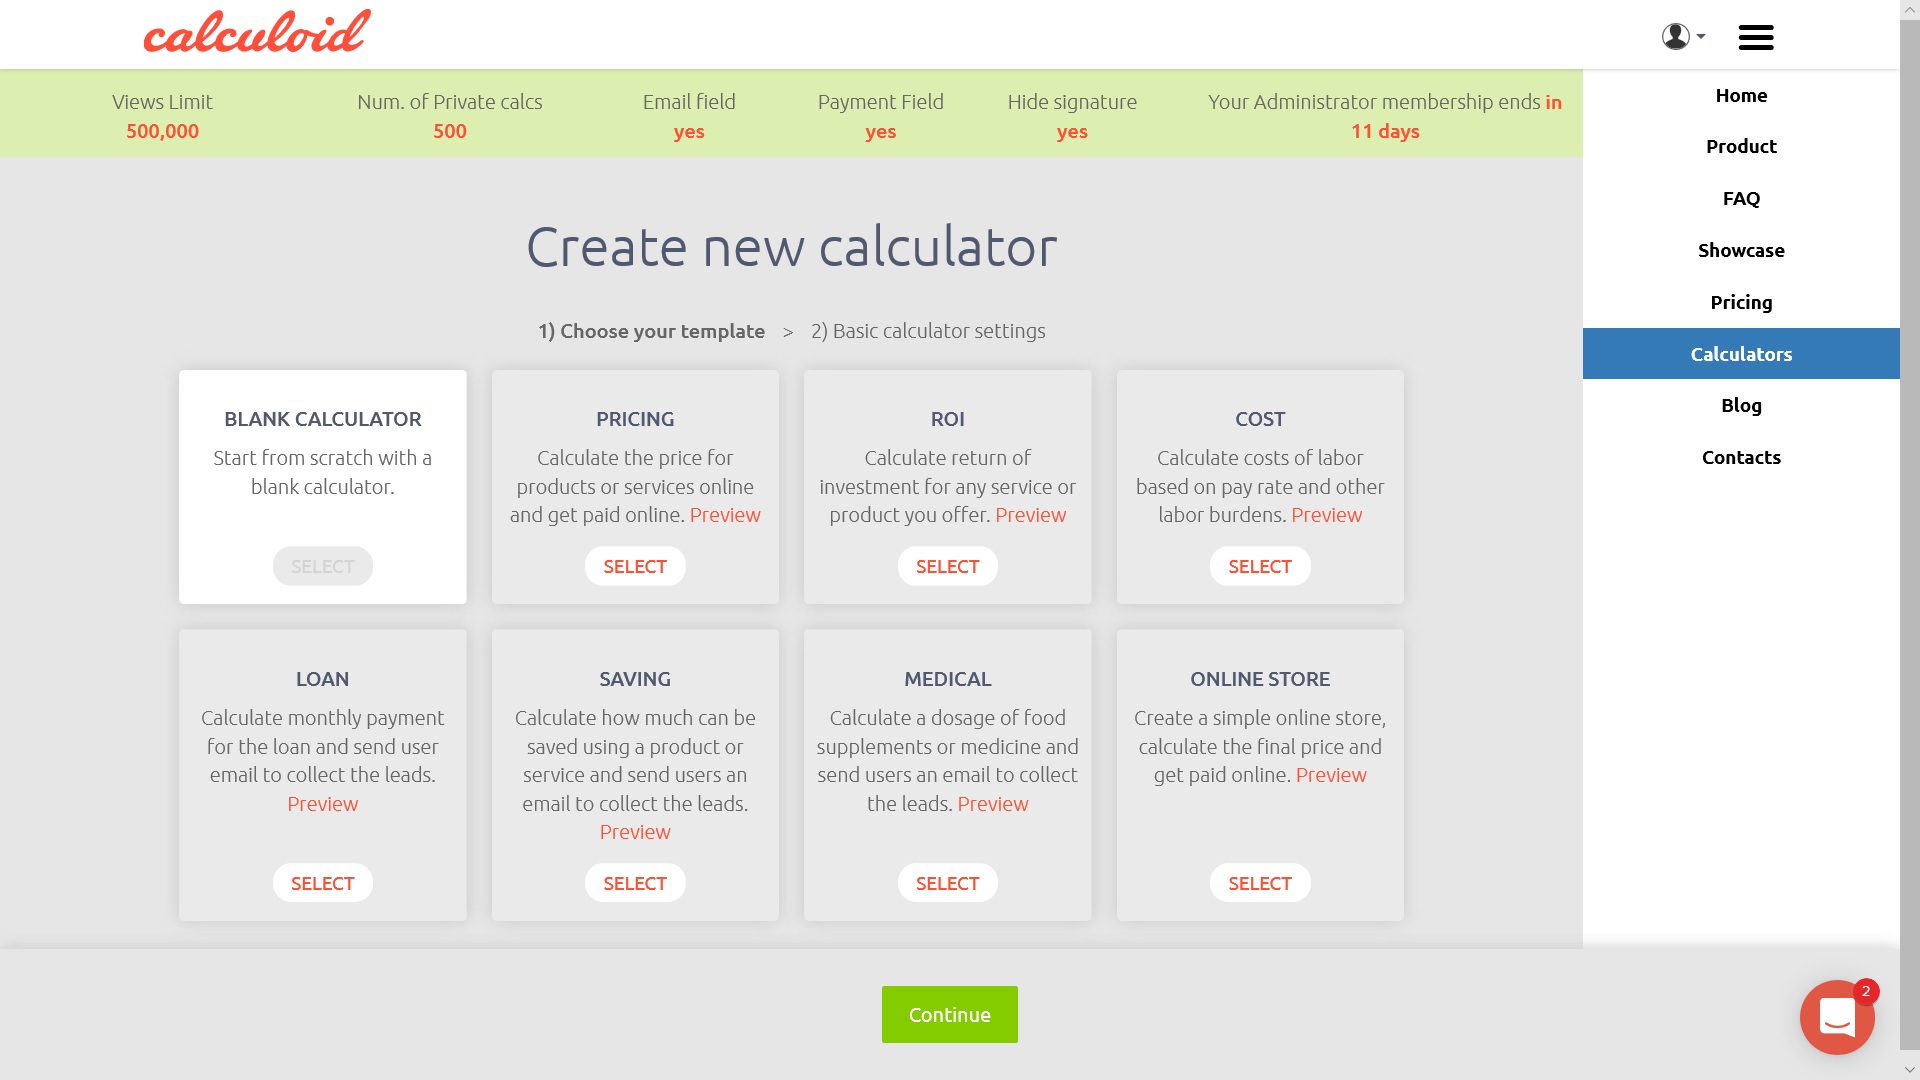Select the ONLINE STORE calculator template
This screenshot has width=1920, height=1080.
coord(1261,884)
